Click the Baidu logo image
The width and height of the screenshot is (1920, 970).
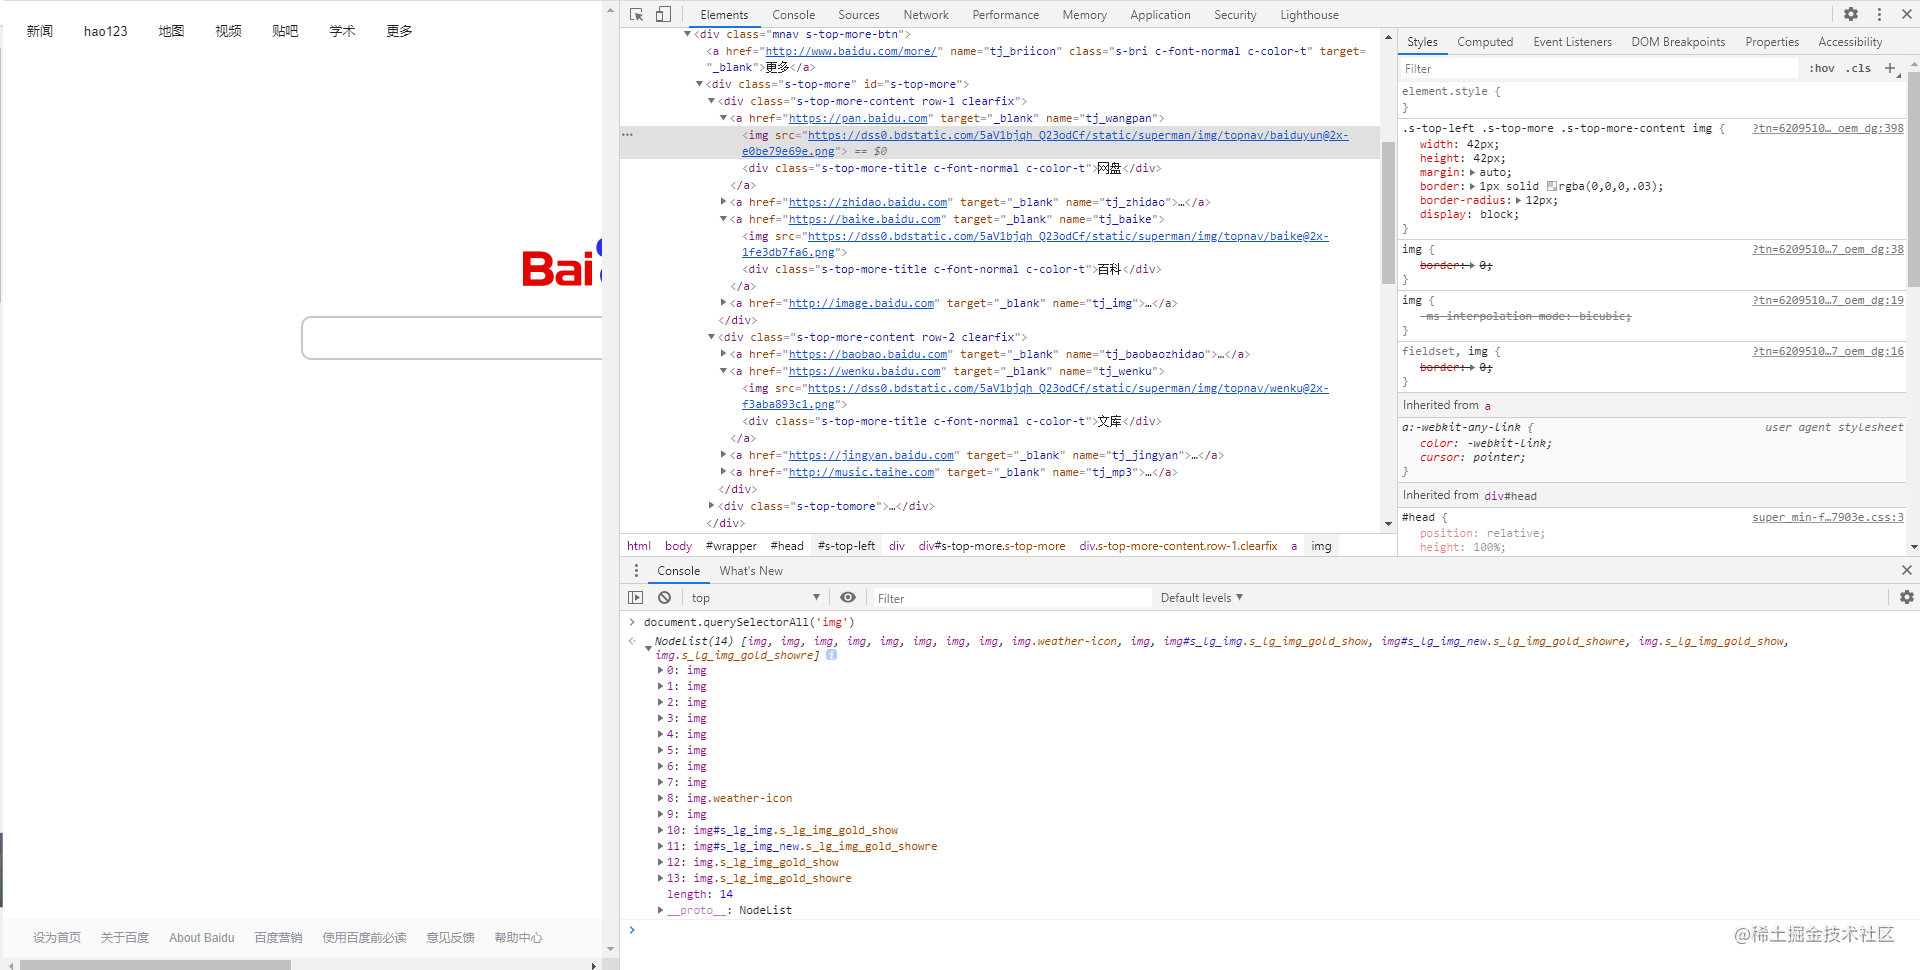(562, 265)
